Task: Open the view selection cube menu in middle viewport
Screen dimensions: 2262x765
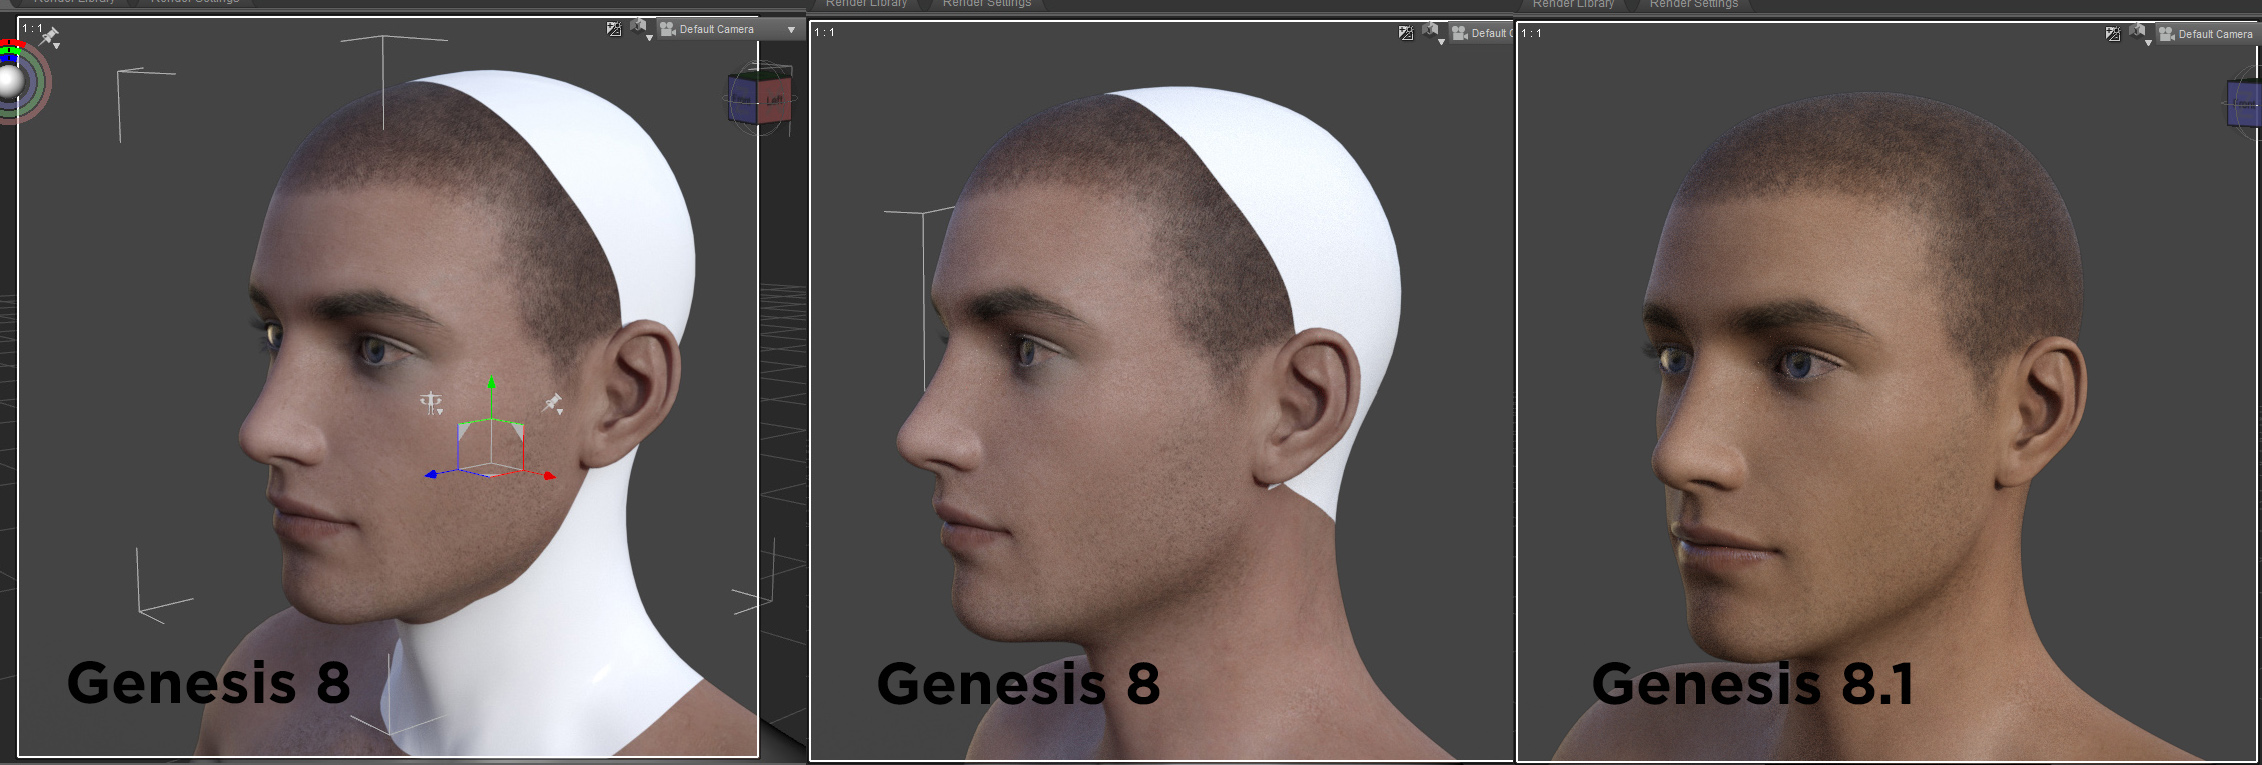Action: pos(1433,33)
